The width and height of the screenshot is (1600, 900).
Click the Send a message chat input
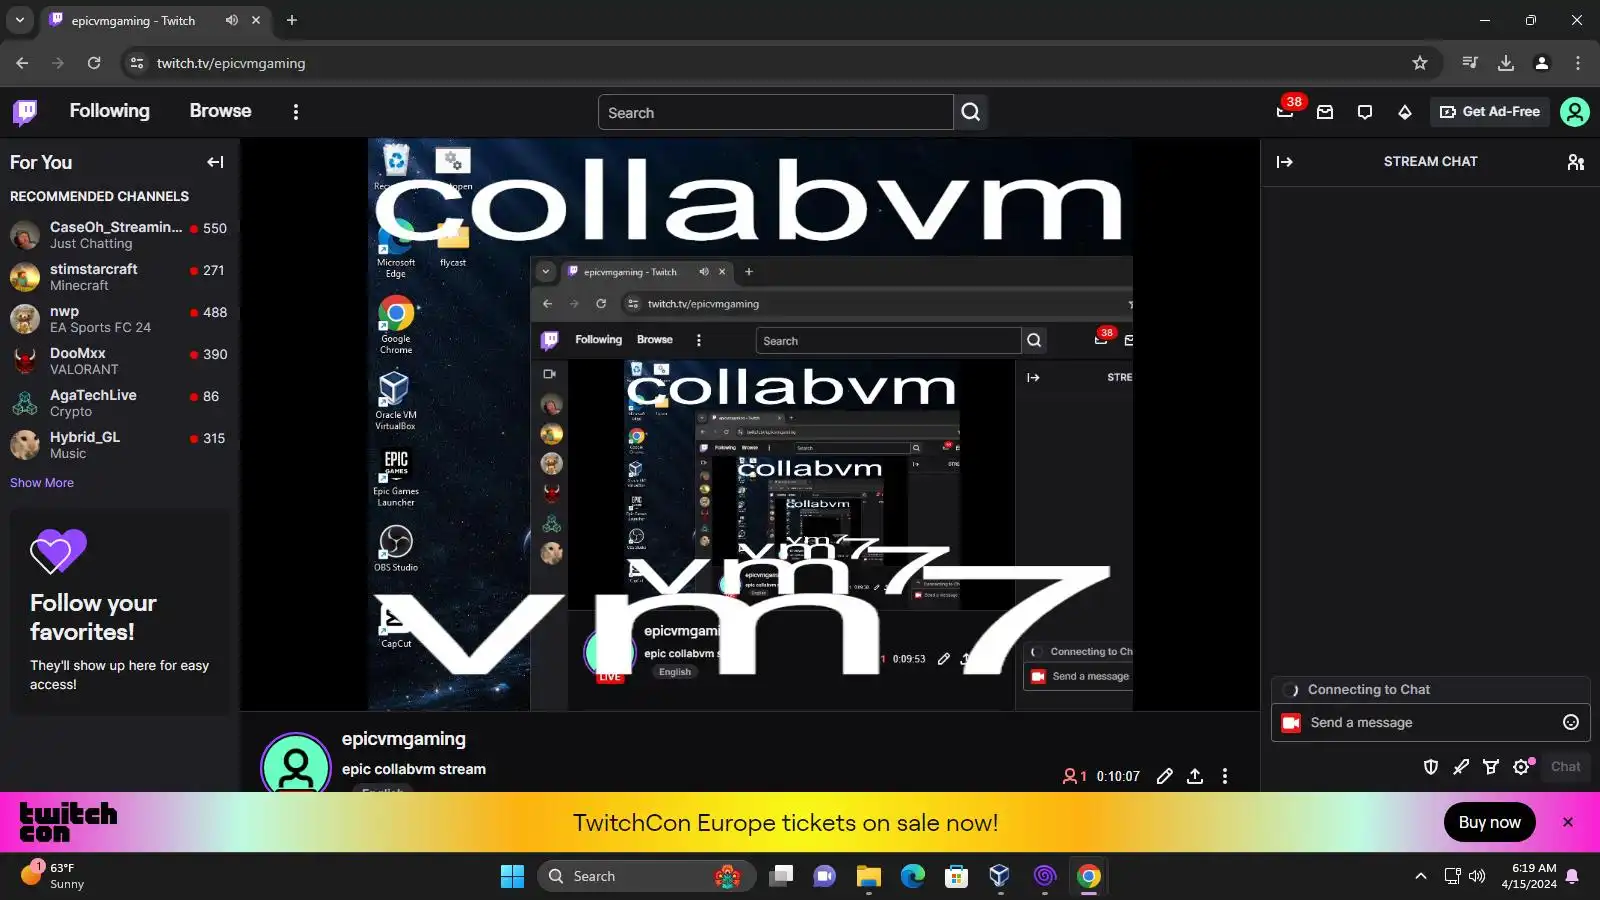point(1430,722)
